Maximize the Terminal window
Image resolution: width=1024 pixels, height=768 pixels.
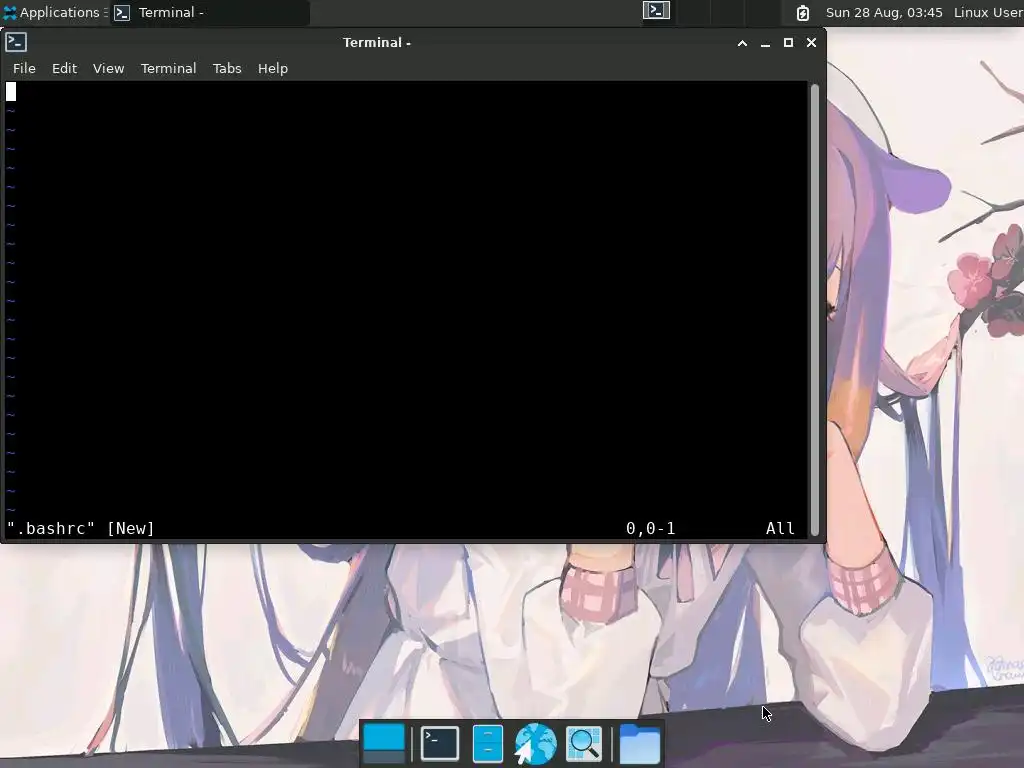pos(788,42)
